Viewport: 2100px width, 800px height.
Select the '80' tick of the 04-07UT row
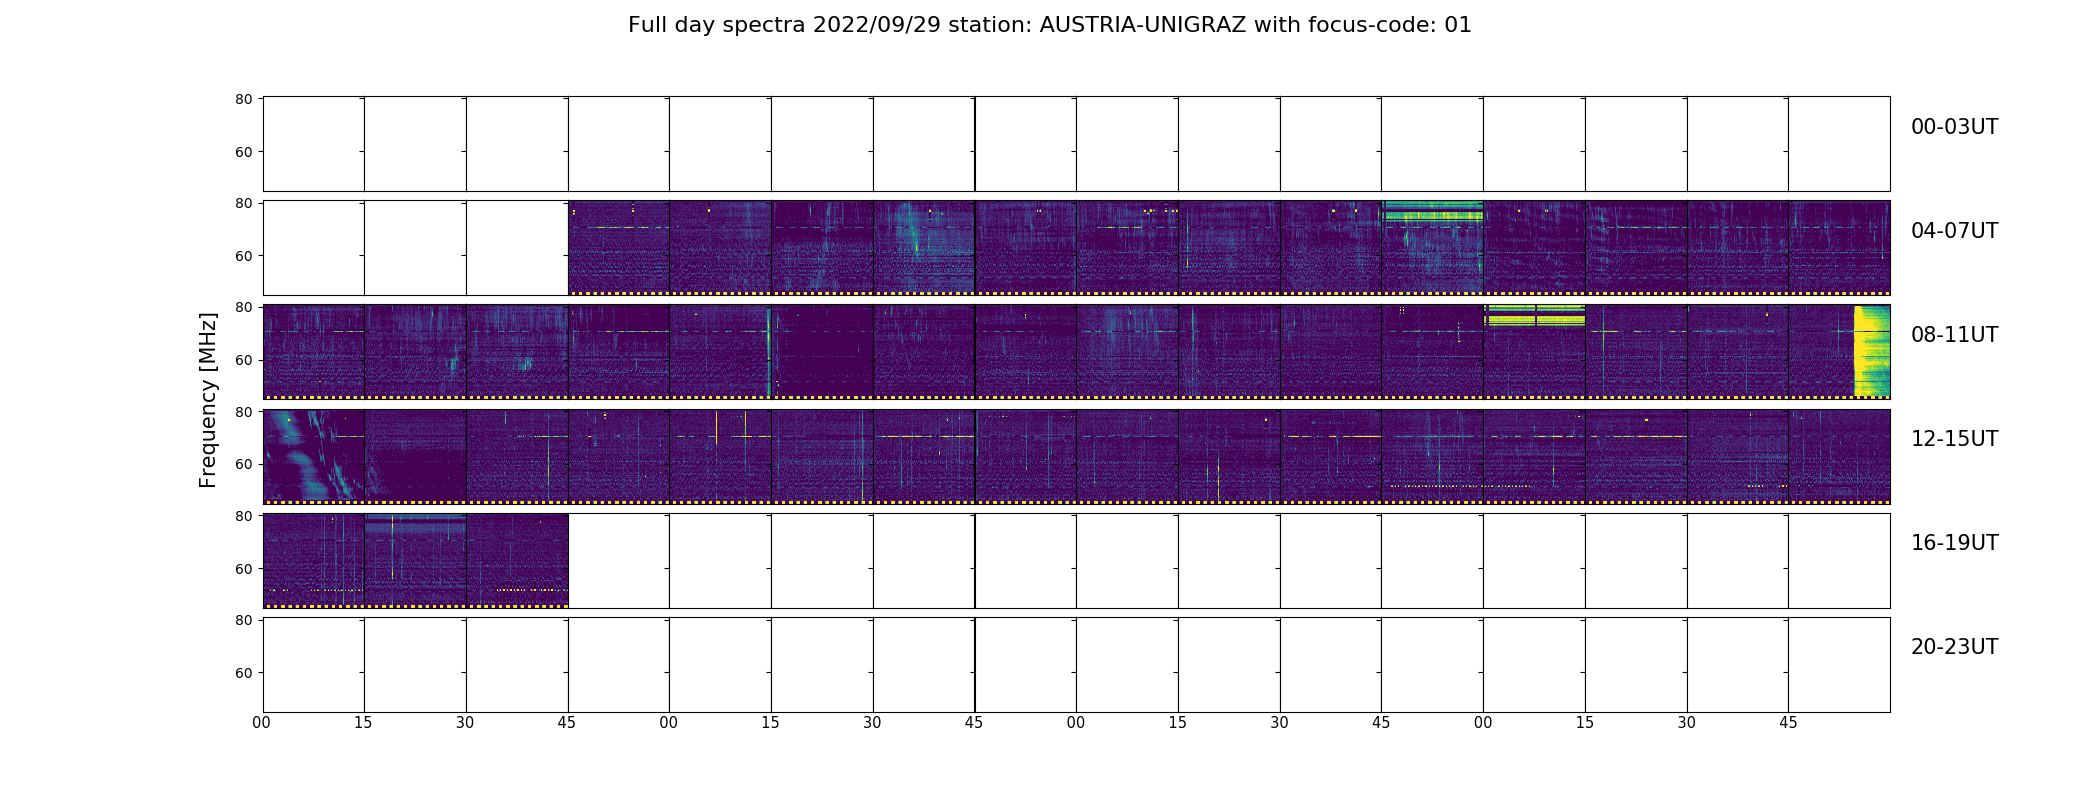[243, 203]
